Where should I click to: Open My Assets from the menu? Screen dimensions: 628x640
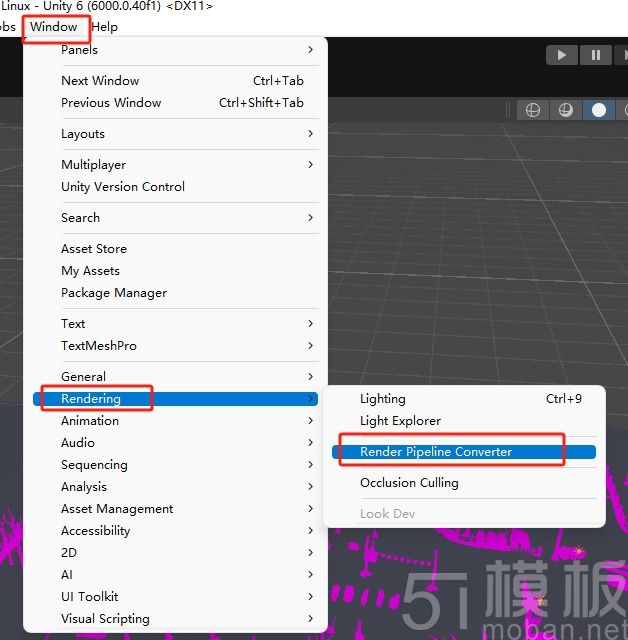(x=175, y=271)
